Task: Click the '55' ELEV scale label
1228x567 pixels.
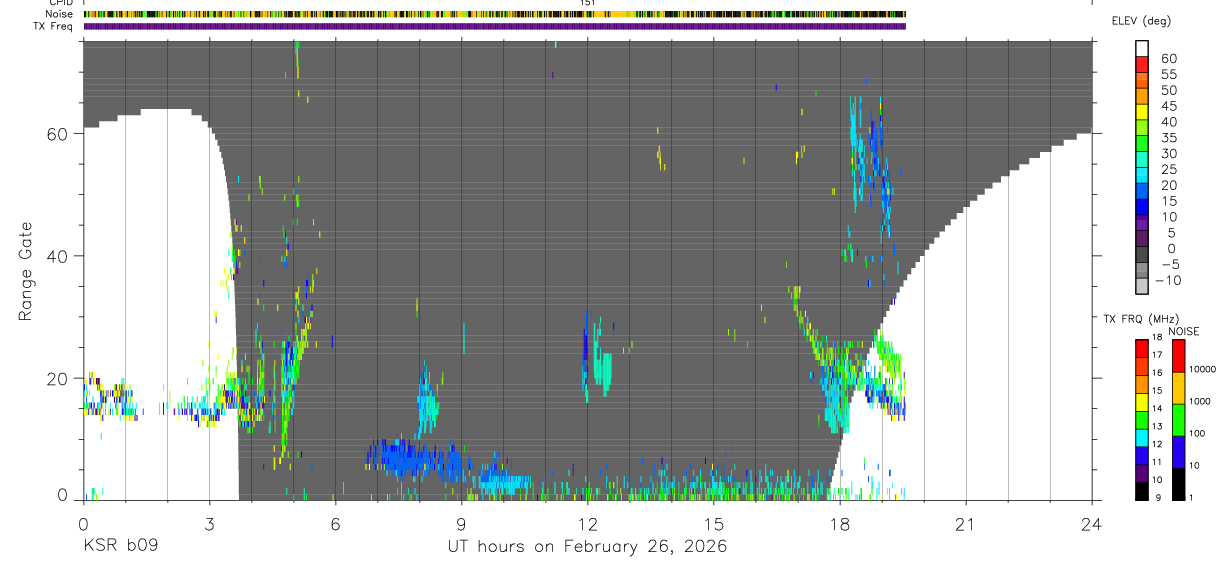Action: 1168,74
